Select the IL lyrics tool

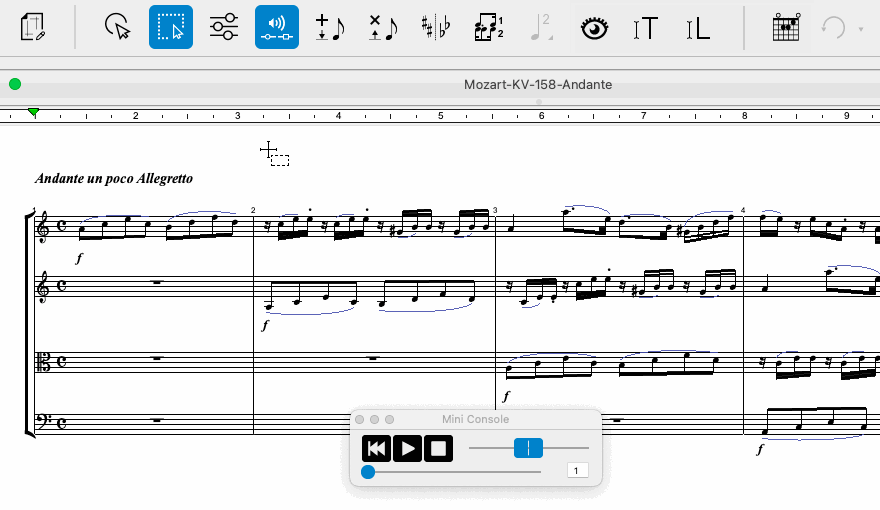pos(698,27)
